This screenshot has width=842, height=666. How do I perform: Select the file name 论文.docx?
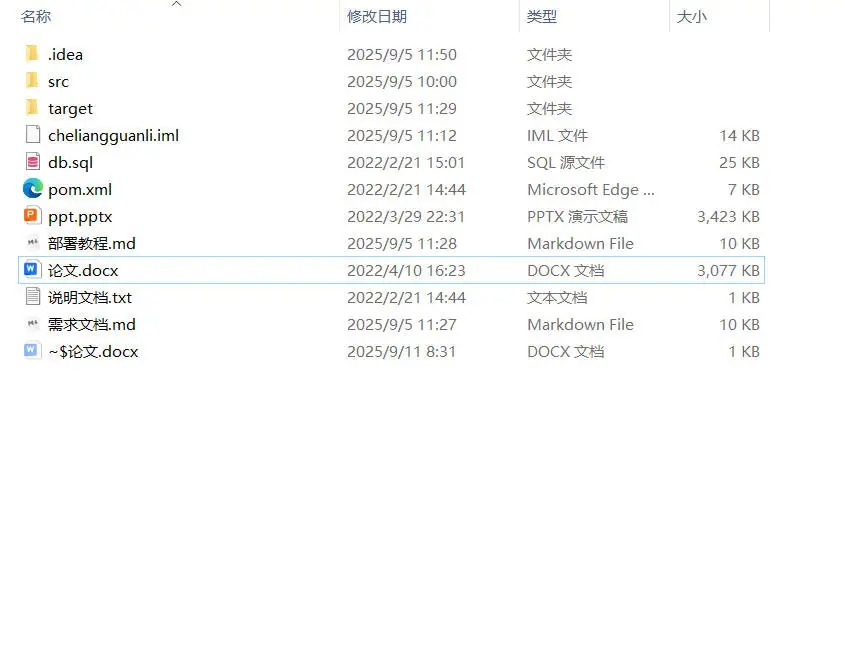(x=83, y=270)
